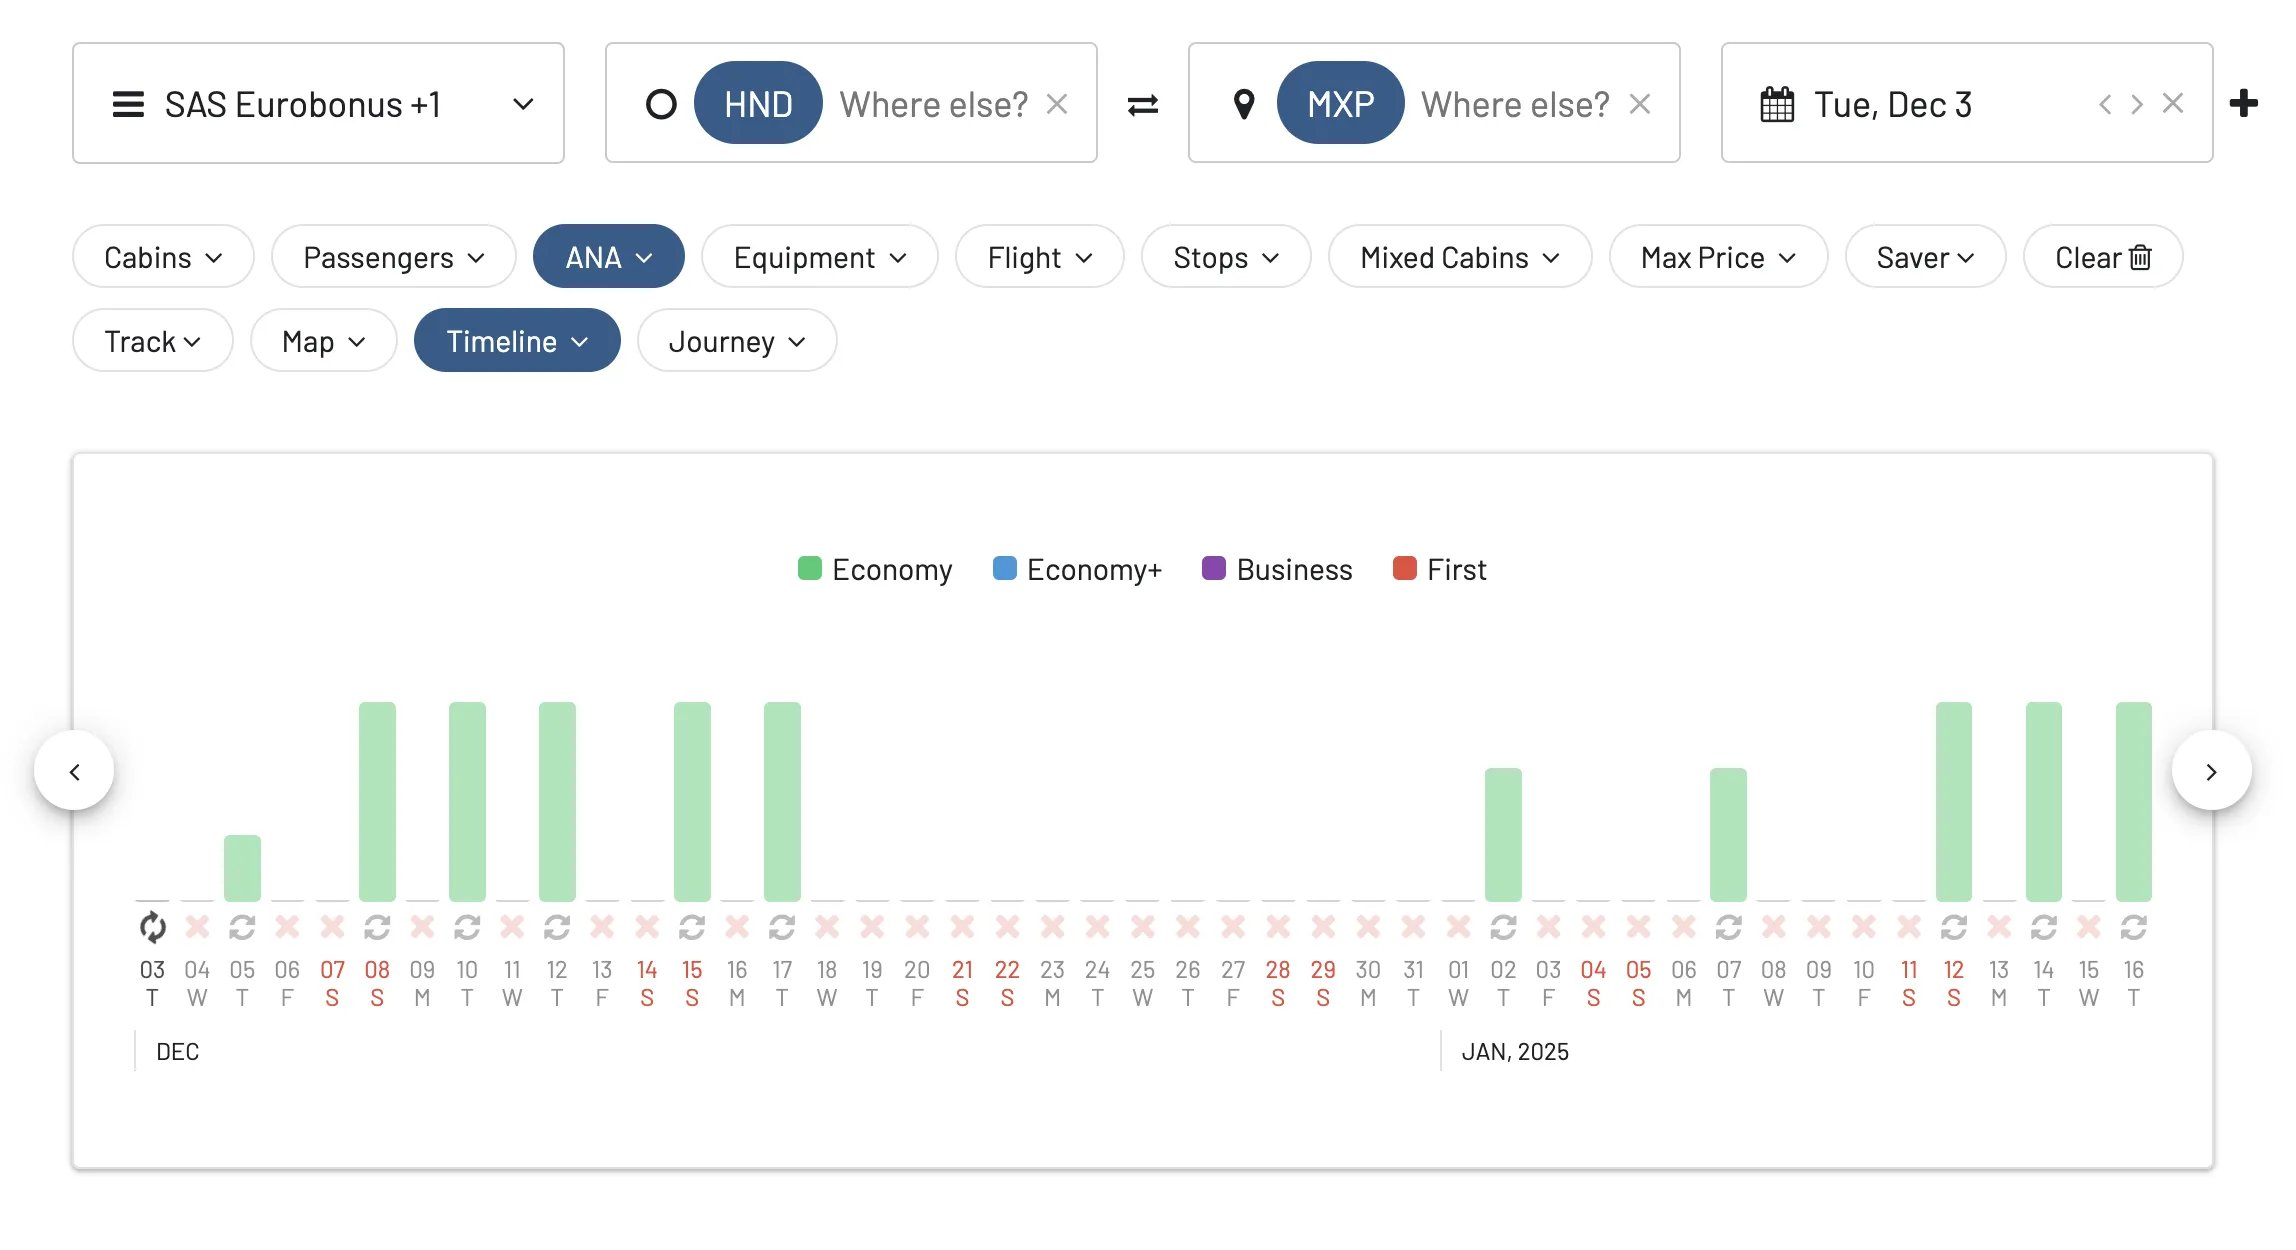This screenshot has height=1250, width=2296.
Task: Refresh availability for Jan 16
Action: [2133, 927]
